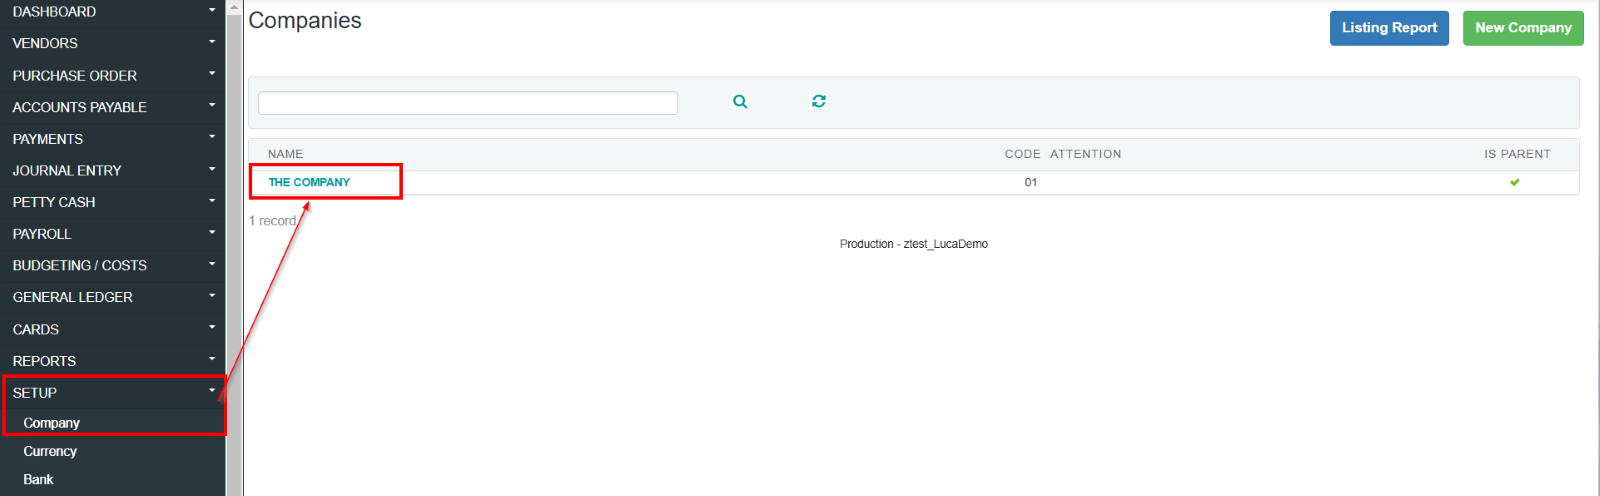The width and height of the screenshot is (1600, 496).
Task: Click the green Is Parent checkmark
Action: (x=1515, y=182)
